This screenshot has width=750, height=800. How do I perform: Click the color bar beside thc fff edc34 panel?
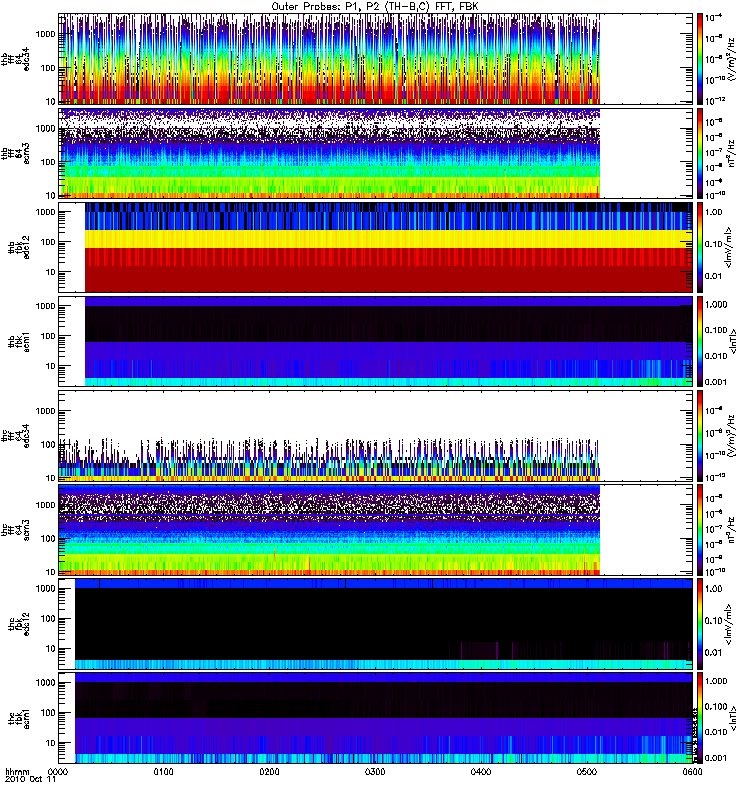[x=700, y=436]
